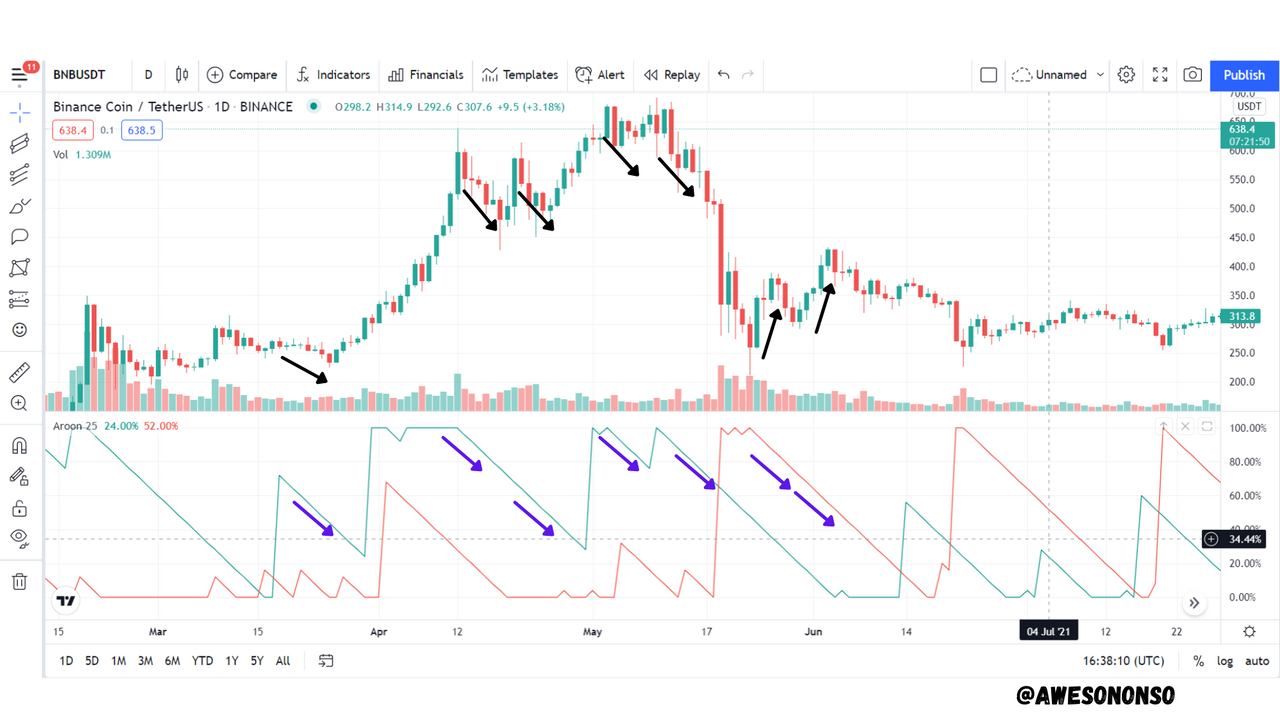Change the D timeframe interval
The width and height of the screenshot is (1280, 720).
pos(148,75)
